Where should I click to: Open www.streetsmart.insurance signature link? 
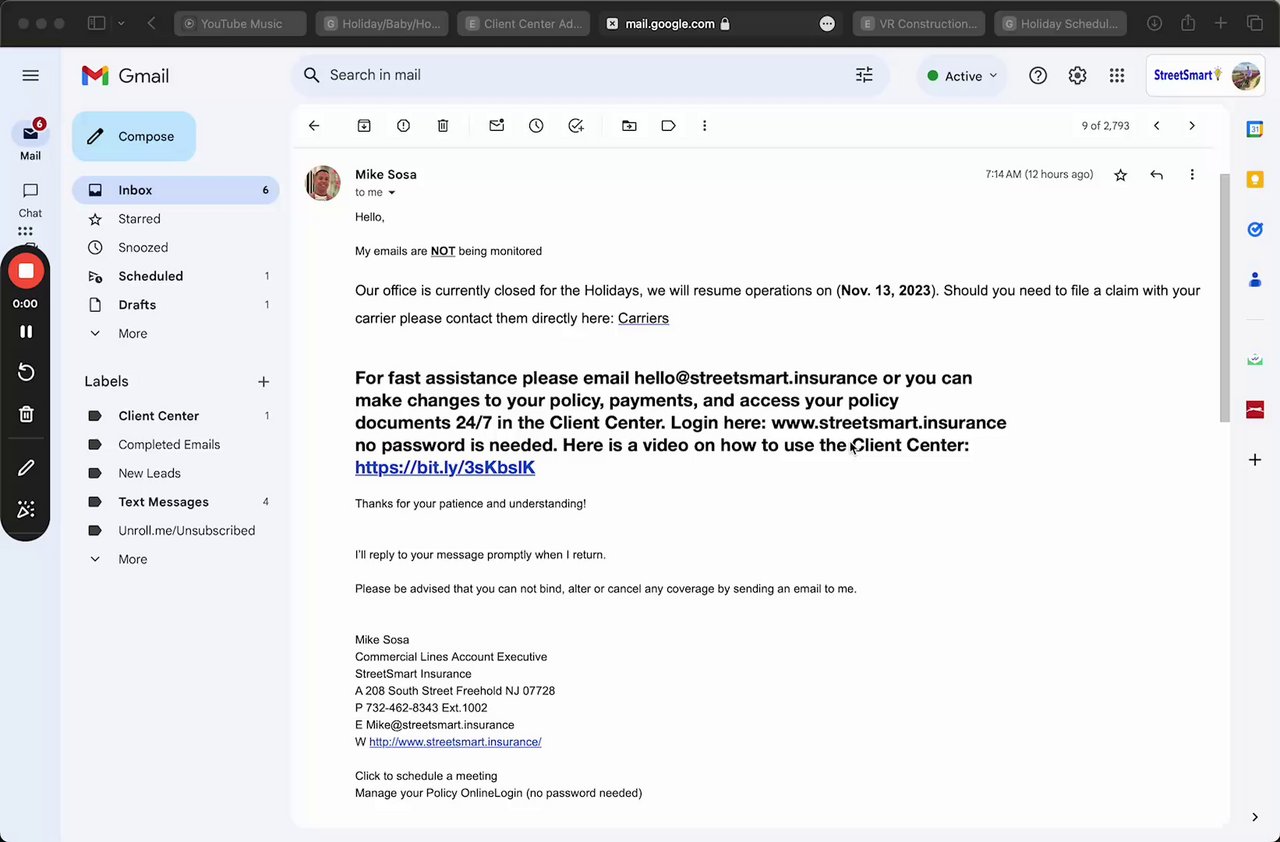455,742
